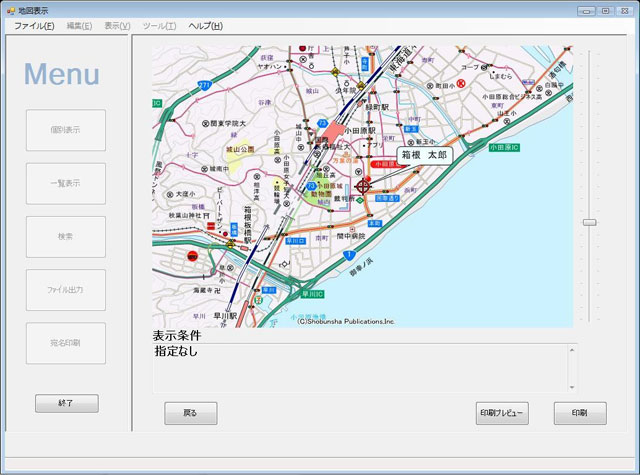
Task: Click the 指定なし display condition text box
Action: click(360, 368)
